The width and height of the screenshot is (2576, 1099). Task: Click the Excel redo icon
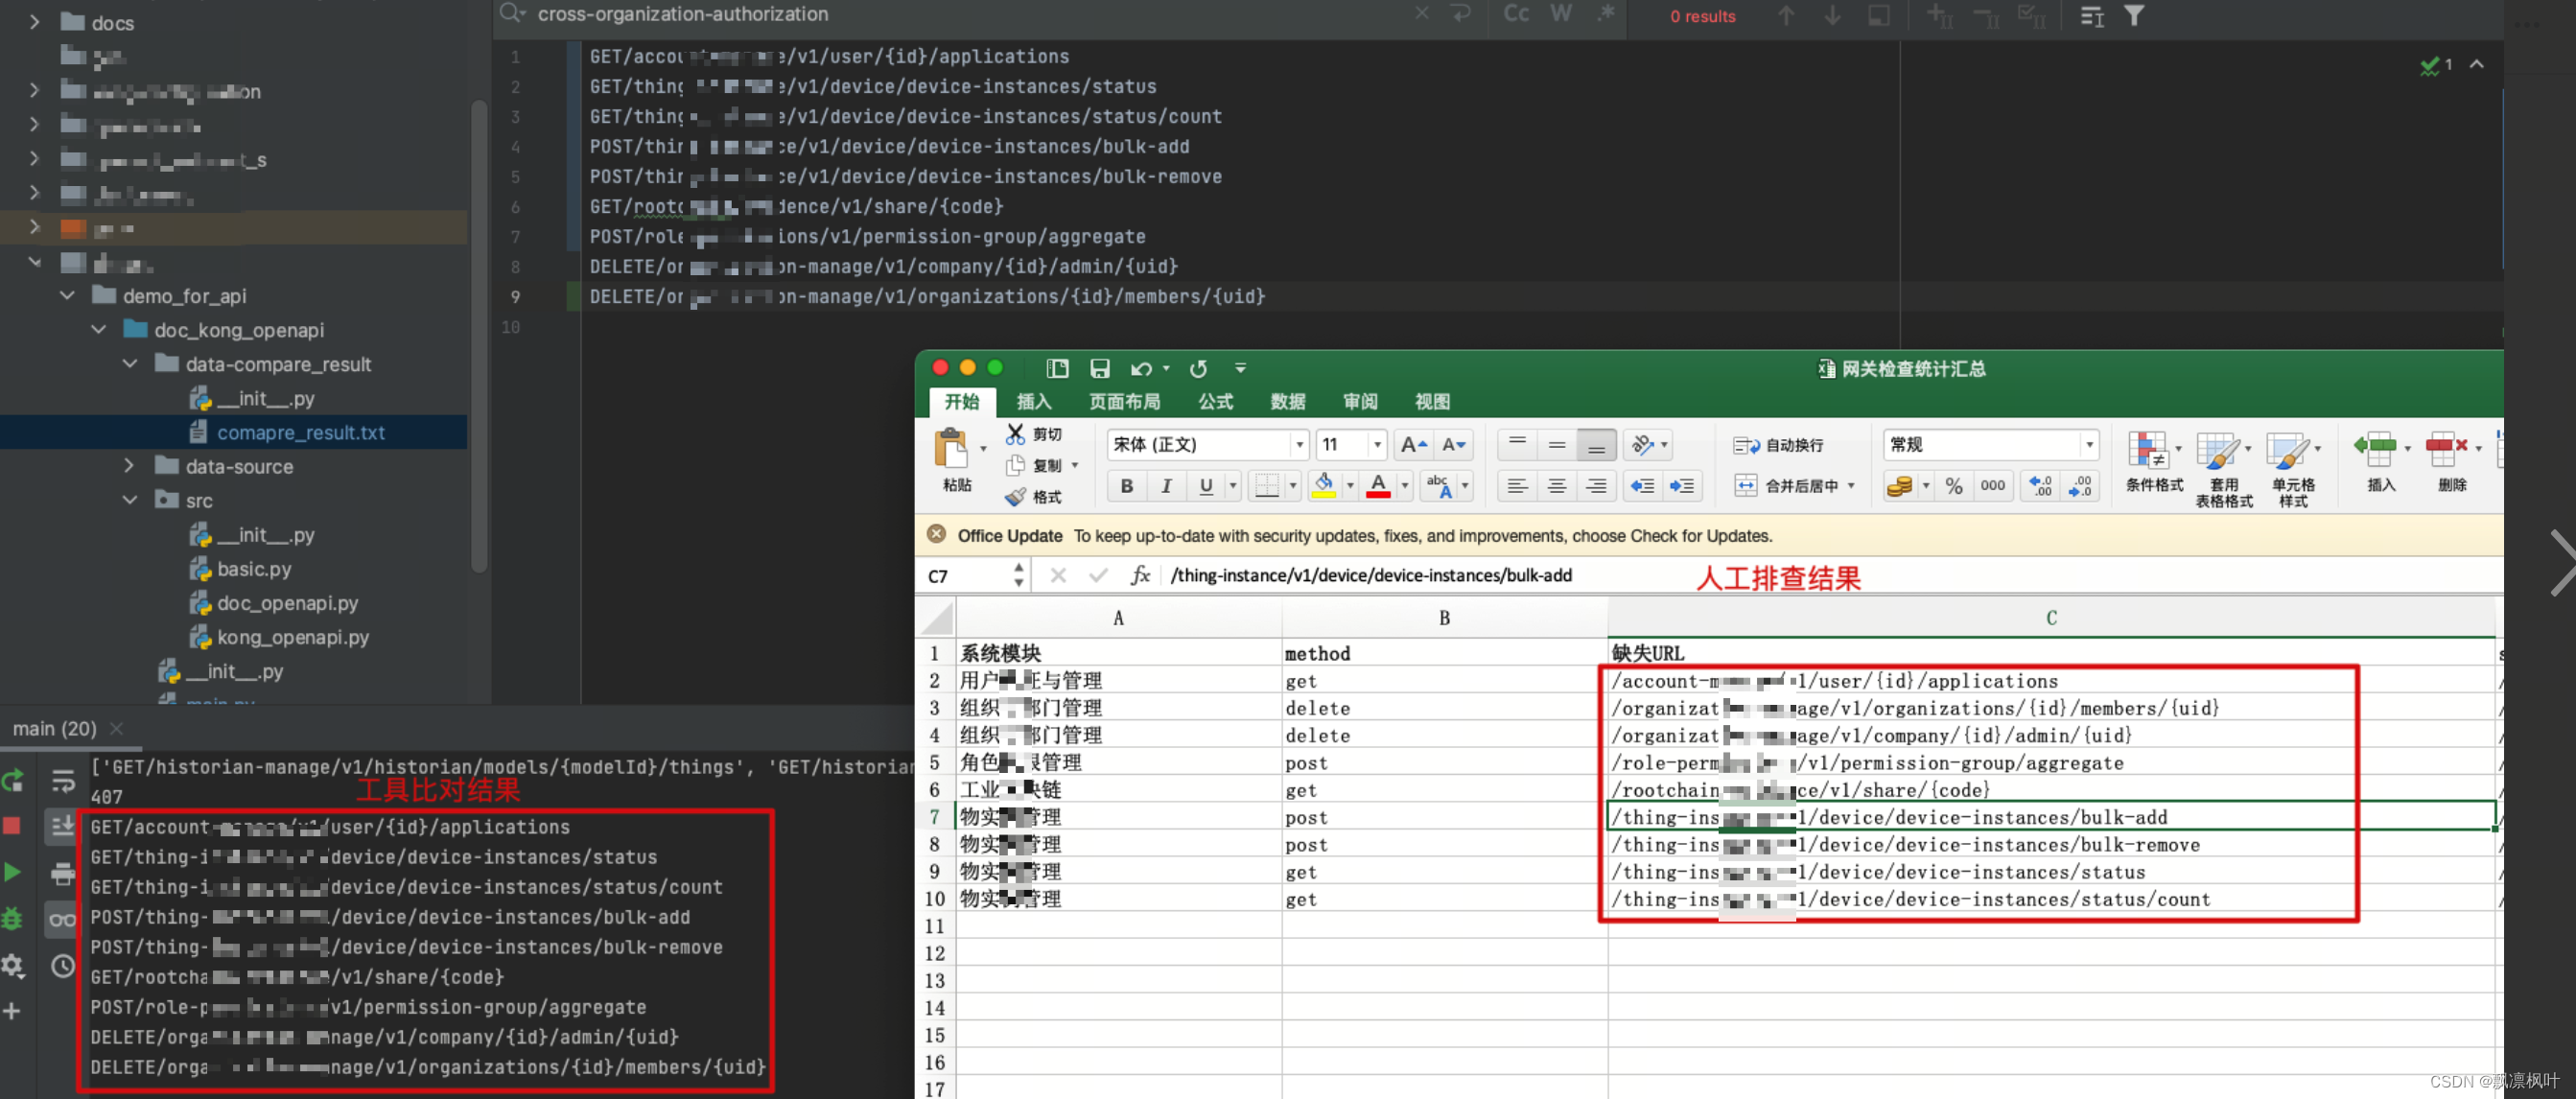1198,368
